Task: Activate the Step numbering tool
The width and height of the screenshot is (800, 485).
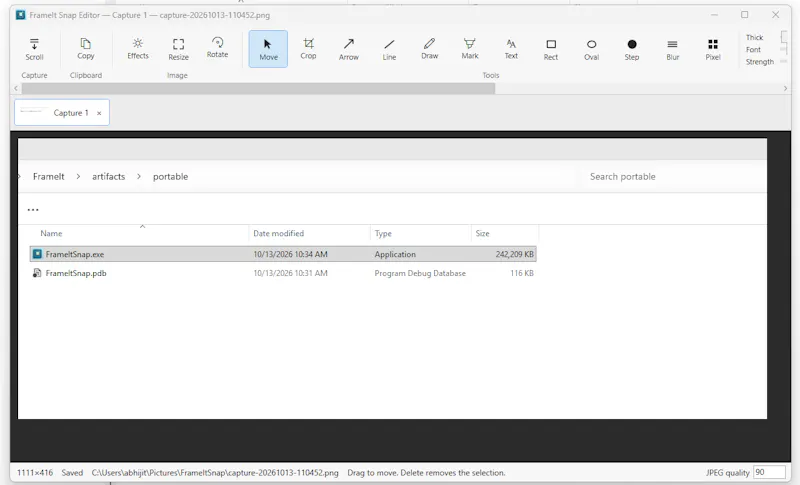Action: pyautogui.click(x=632, y=49)
